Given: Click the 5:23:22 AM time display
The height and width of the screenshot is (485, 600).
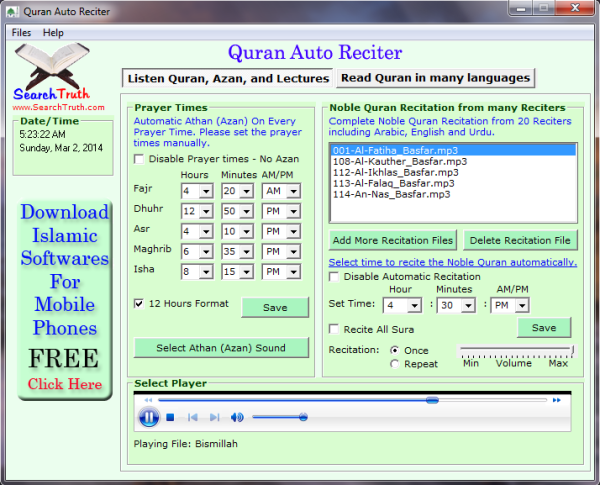Looking at the screenshot, I should tap(42, 134).
